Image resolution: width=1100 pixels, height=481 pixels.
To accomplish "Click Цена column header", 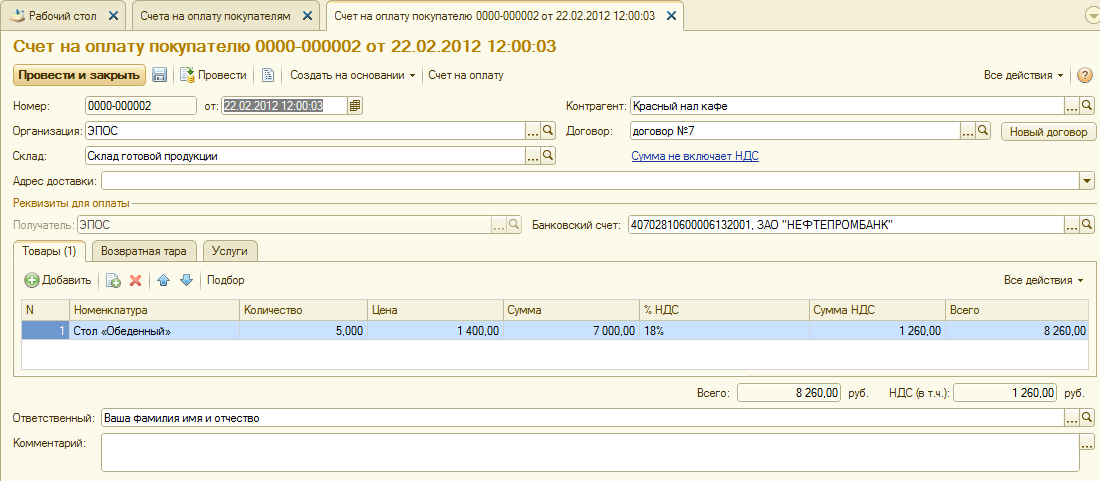I will pyautogui.click(x=435, y=310).
